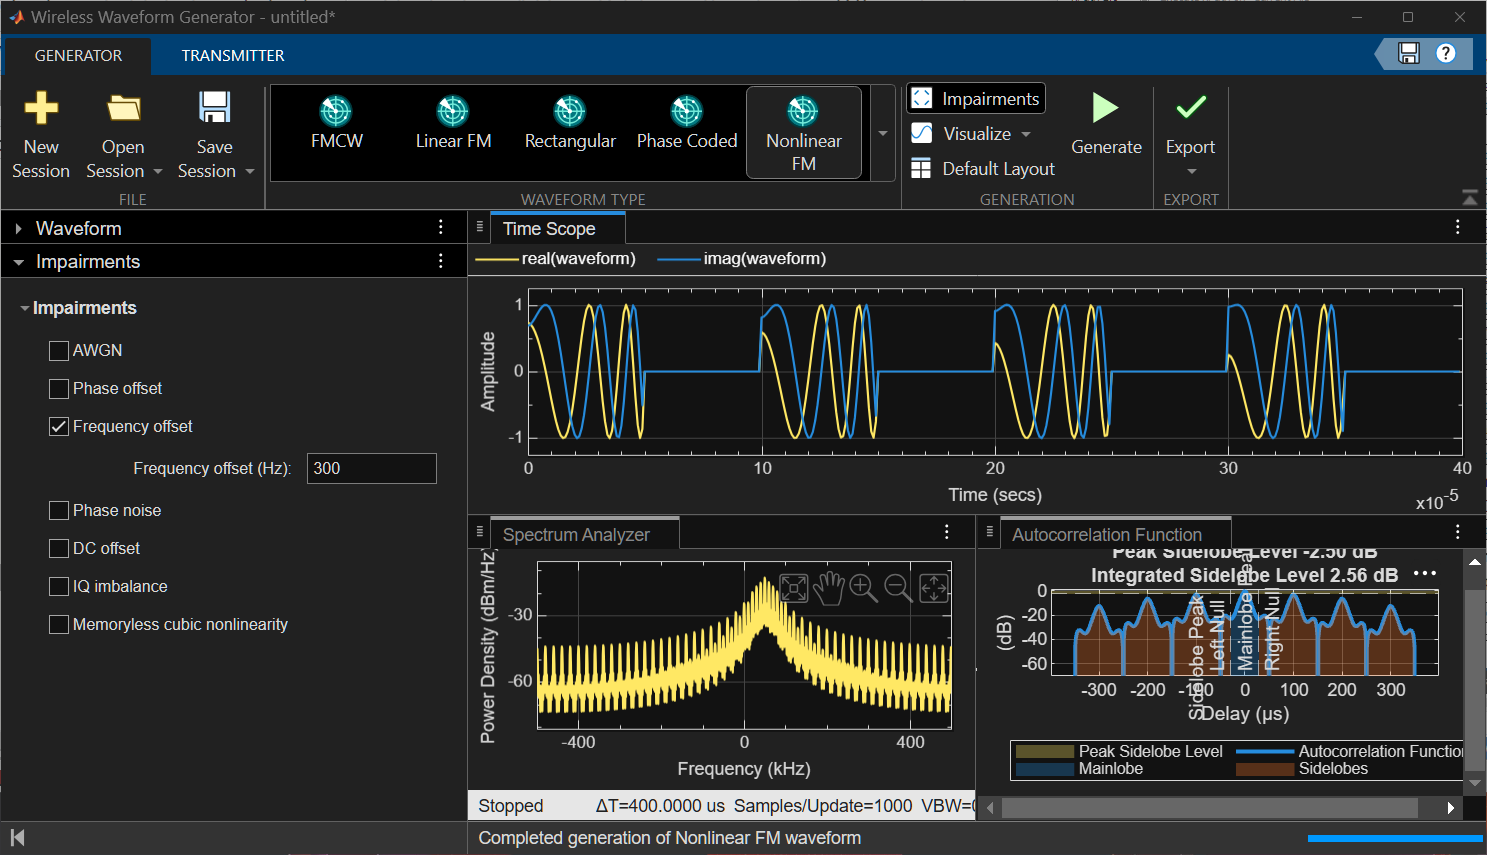The height and width of the screenshot is (855, 1487).
Task: Open the Help question mark icon
Action: 1445,54
